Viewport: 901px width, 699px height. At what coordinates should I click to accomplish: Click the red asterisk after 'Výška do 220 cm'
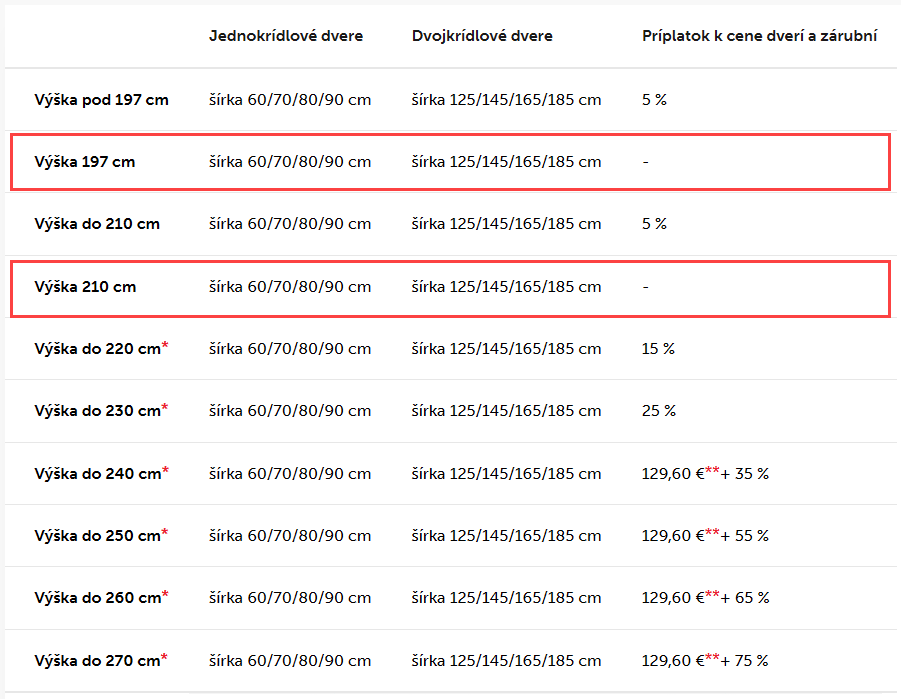click(165, 346)
